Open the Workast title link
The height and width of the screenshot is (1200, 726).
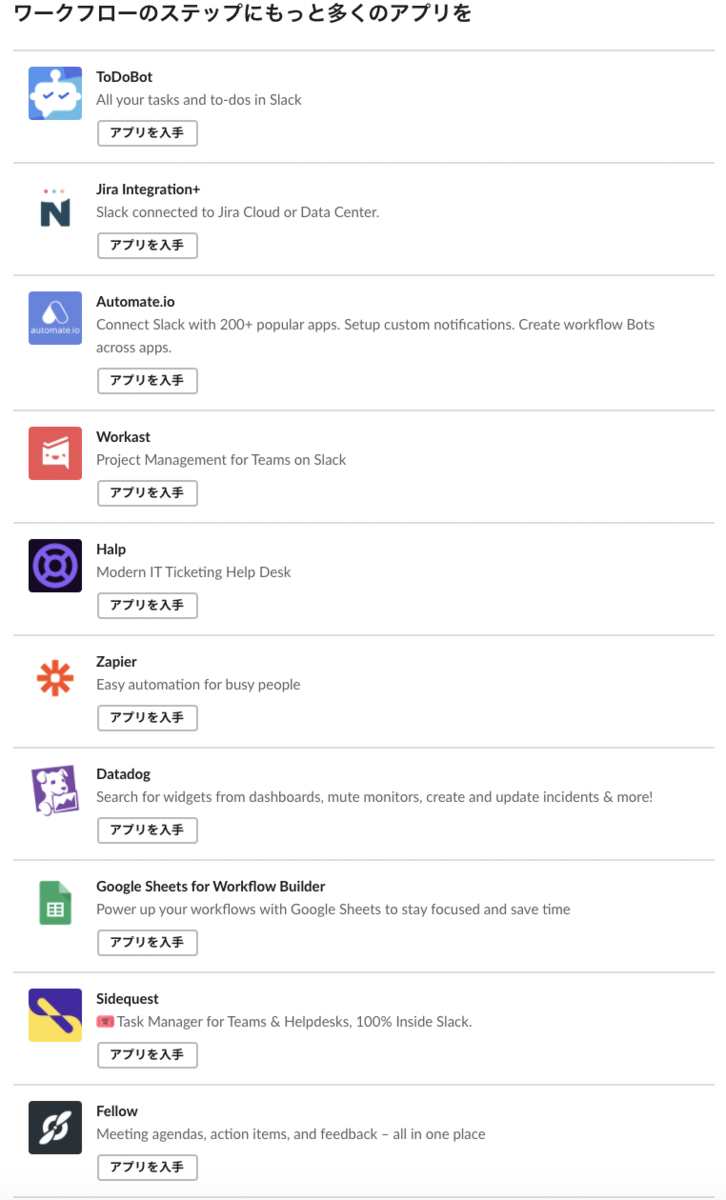coord(123,437)
